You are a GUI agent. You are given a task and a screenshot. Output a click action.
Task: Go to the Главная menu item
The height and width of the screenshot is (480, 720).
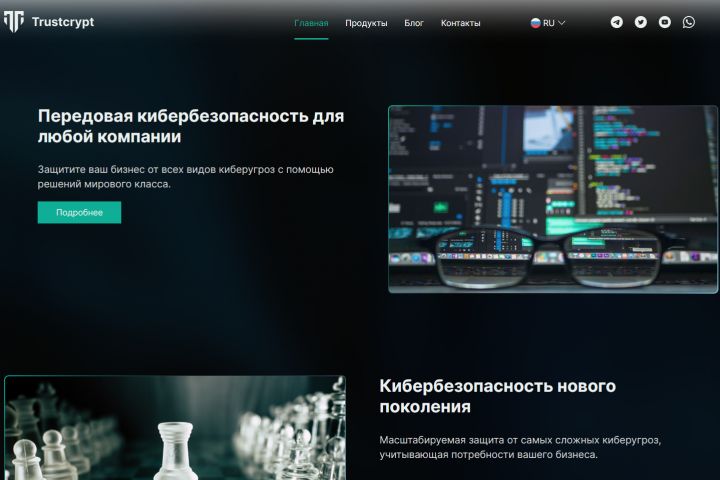click(x=311, y=23)
